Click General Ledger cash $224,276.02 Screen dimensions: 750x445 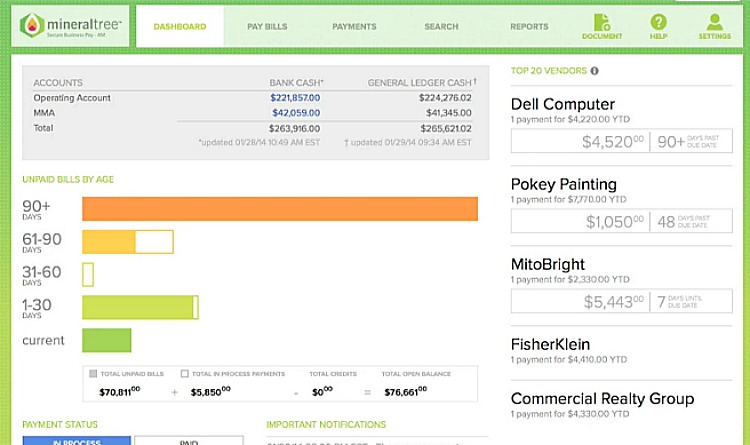tap(445, 98)
